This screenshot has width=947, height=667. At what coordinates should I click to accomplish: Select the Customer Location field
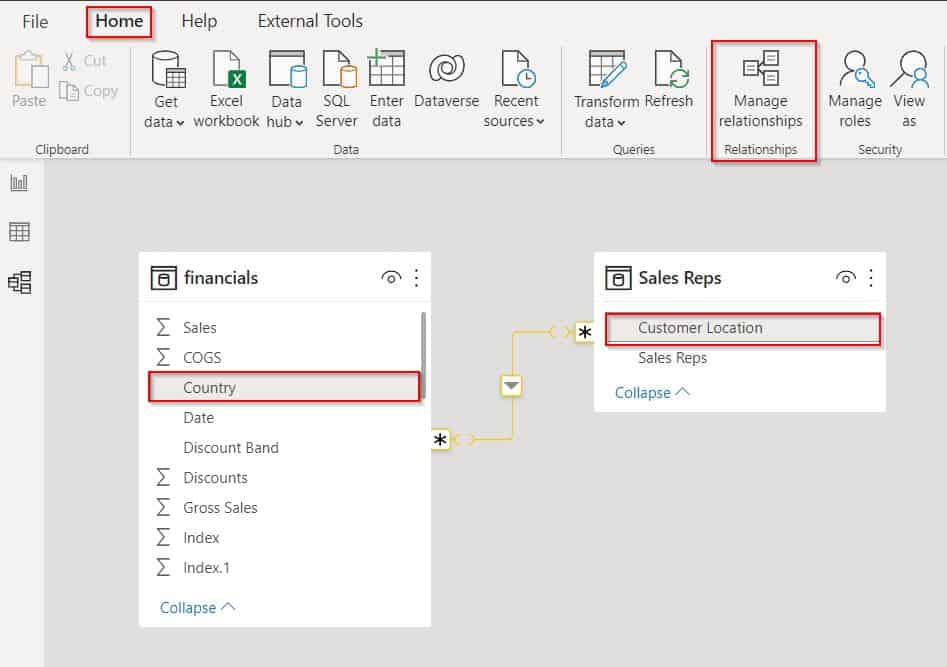(743, 328)
